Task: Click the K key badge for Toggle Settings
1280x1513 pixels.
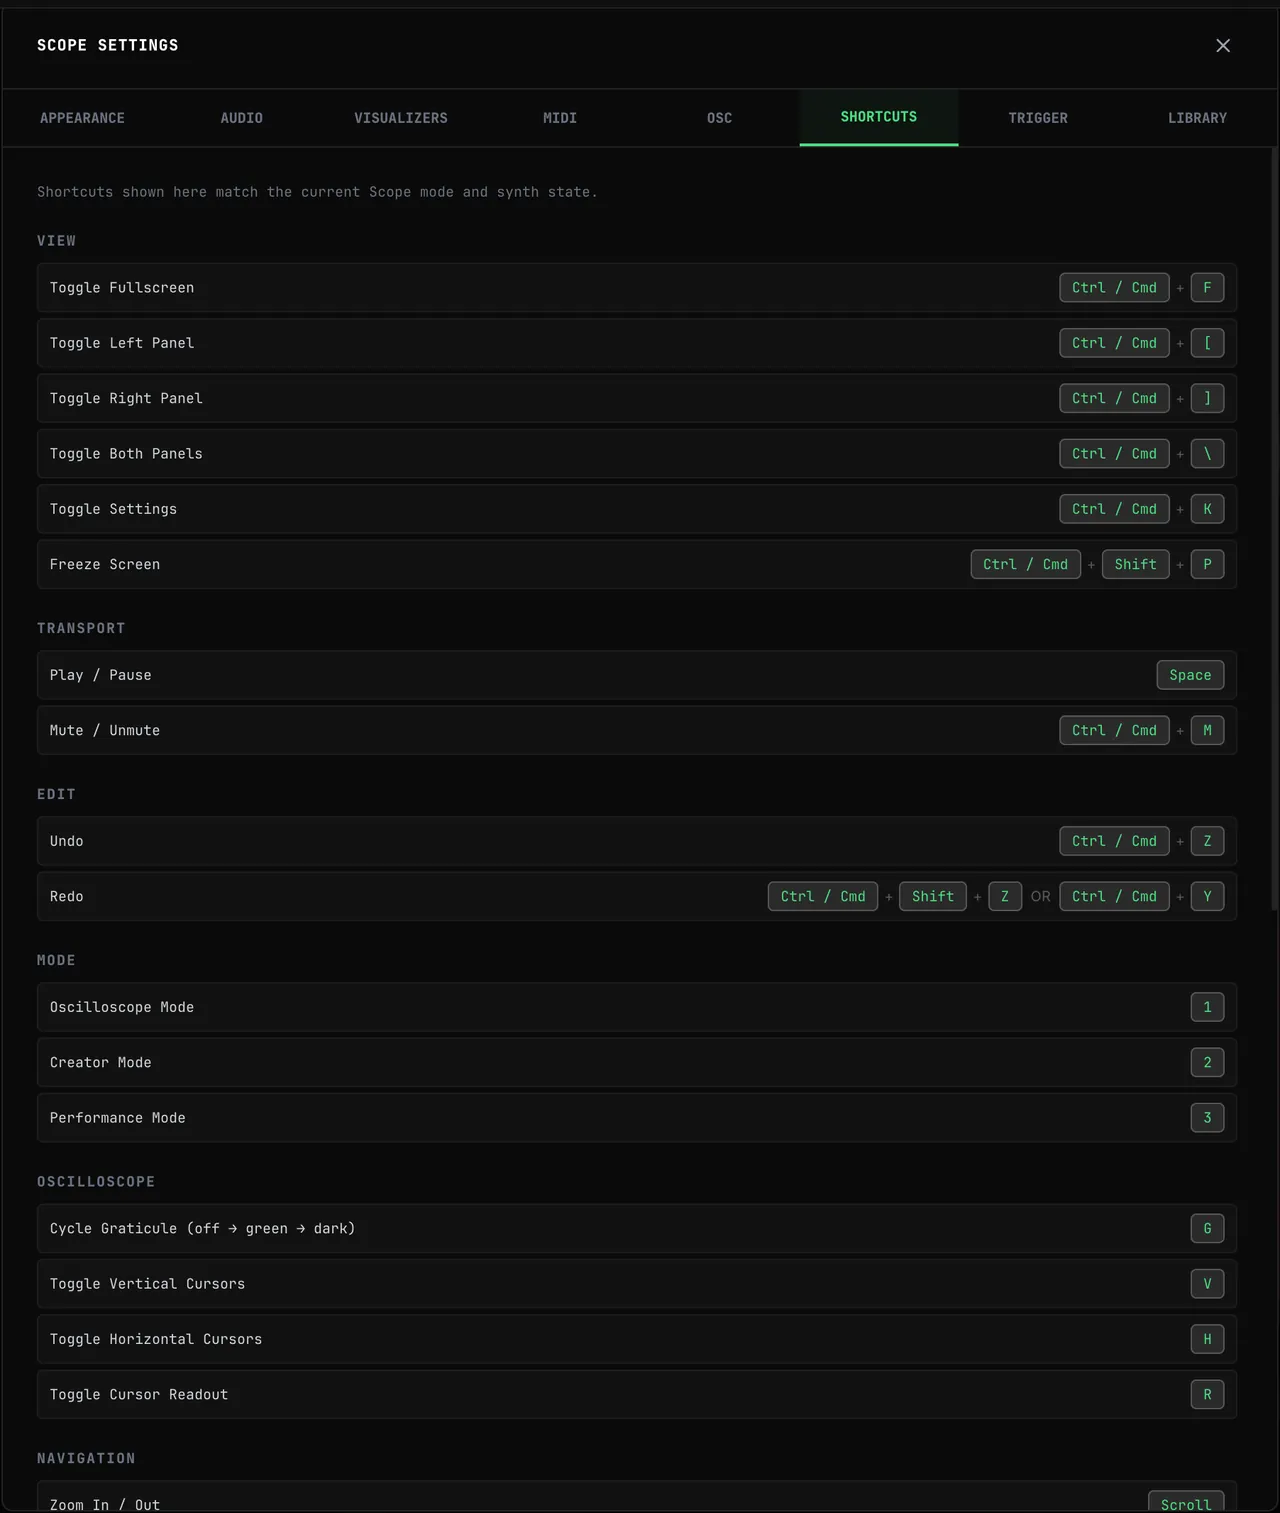Action: point(1207,509)
